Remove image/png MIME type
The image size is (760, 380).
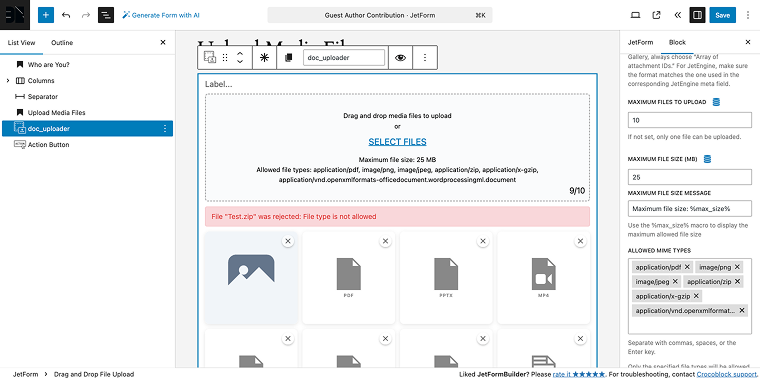pyautogui.click(x=737, y=267)
